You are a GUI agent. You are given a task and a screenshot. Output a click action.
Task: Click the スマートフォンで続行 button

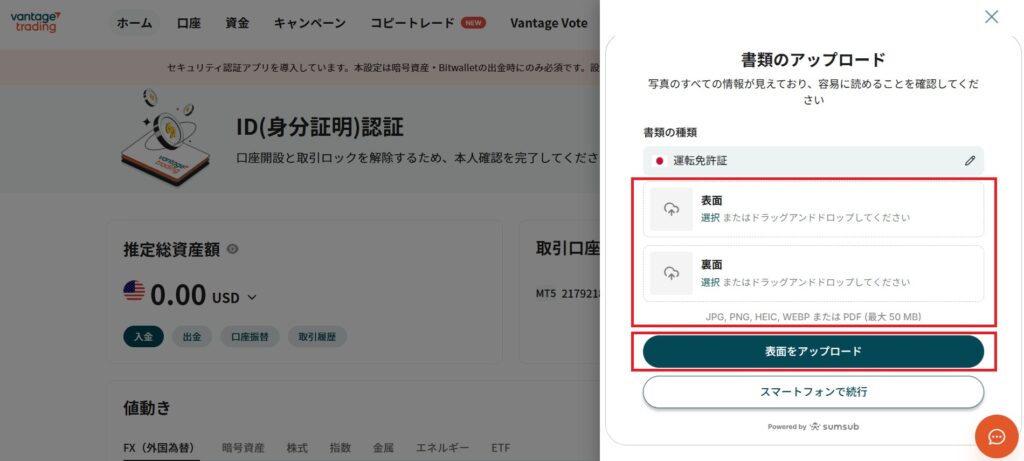point(813,392)
